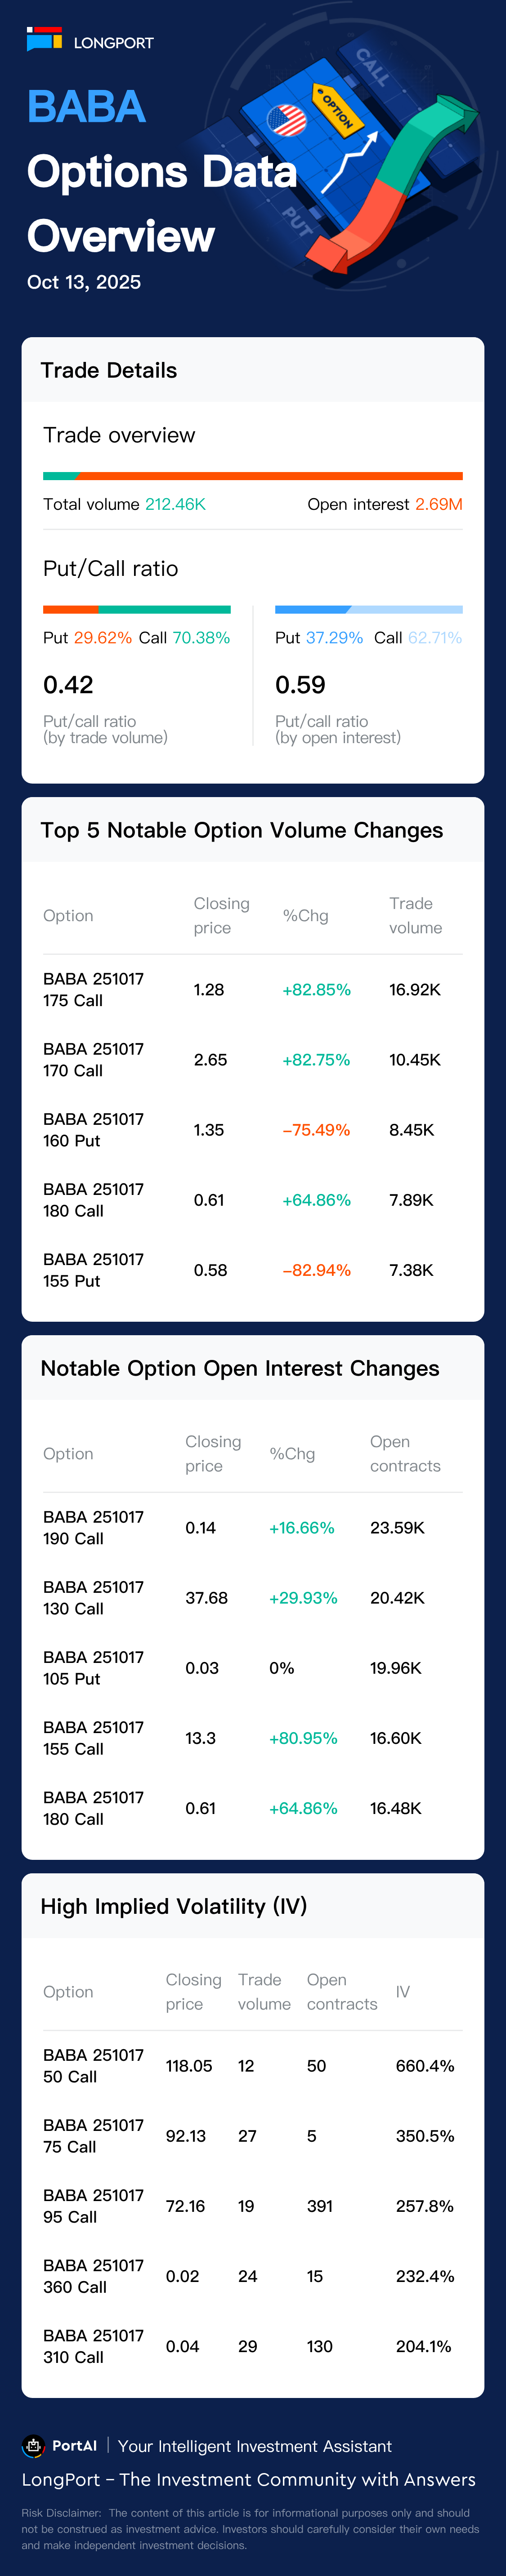The image size is (506, 2576).
Task: Click the IV column header
Action: tap(402, 1991)
